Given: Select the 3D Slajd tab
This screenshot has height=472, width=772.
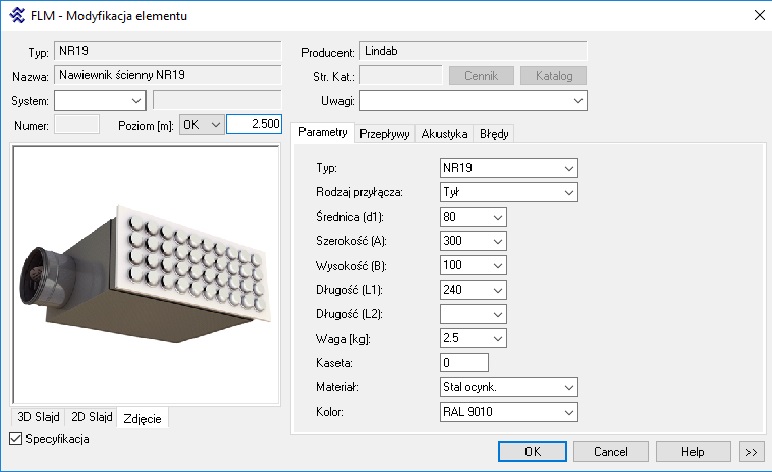Looking at the screenshot, I should 38,417.
